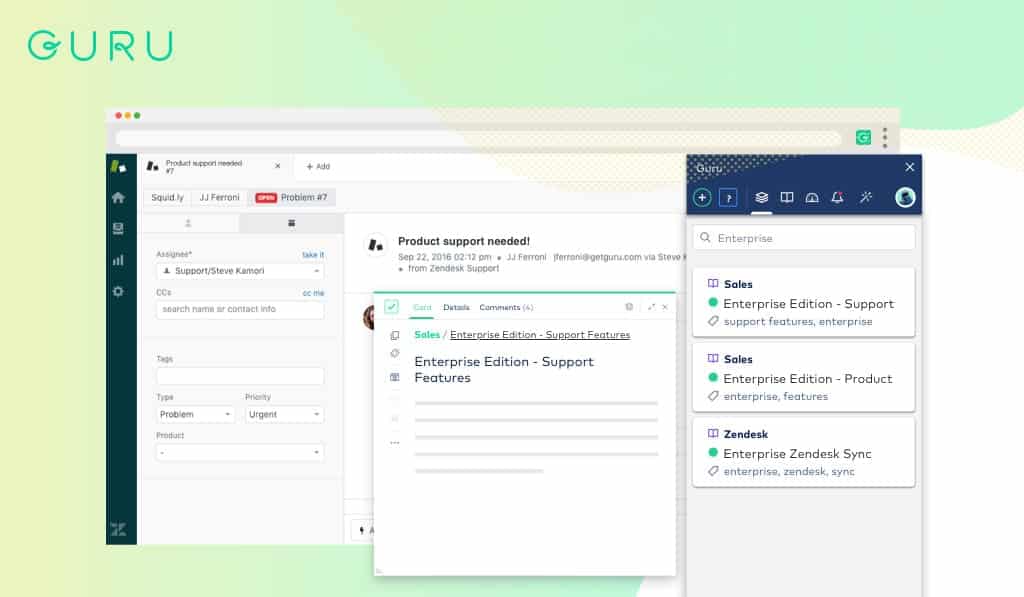Screen dimensions: 1024x597
Task: Open Guru notifications bell
Action: [x=837, y=197]
